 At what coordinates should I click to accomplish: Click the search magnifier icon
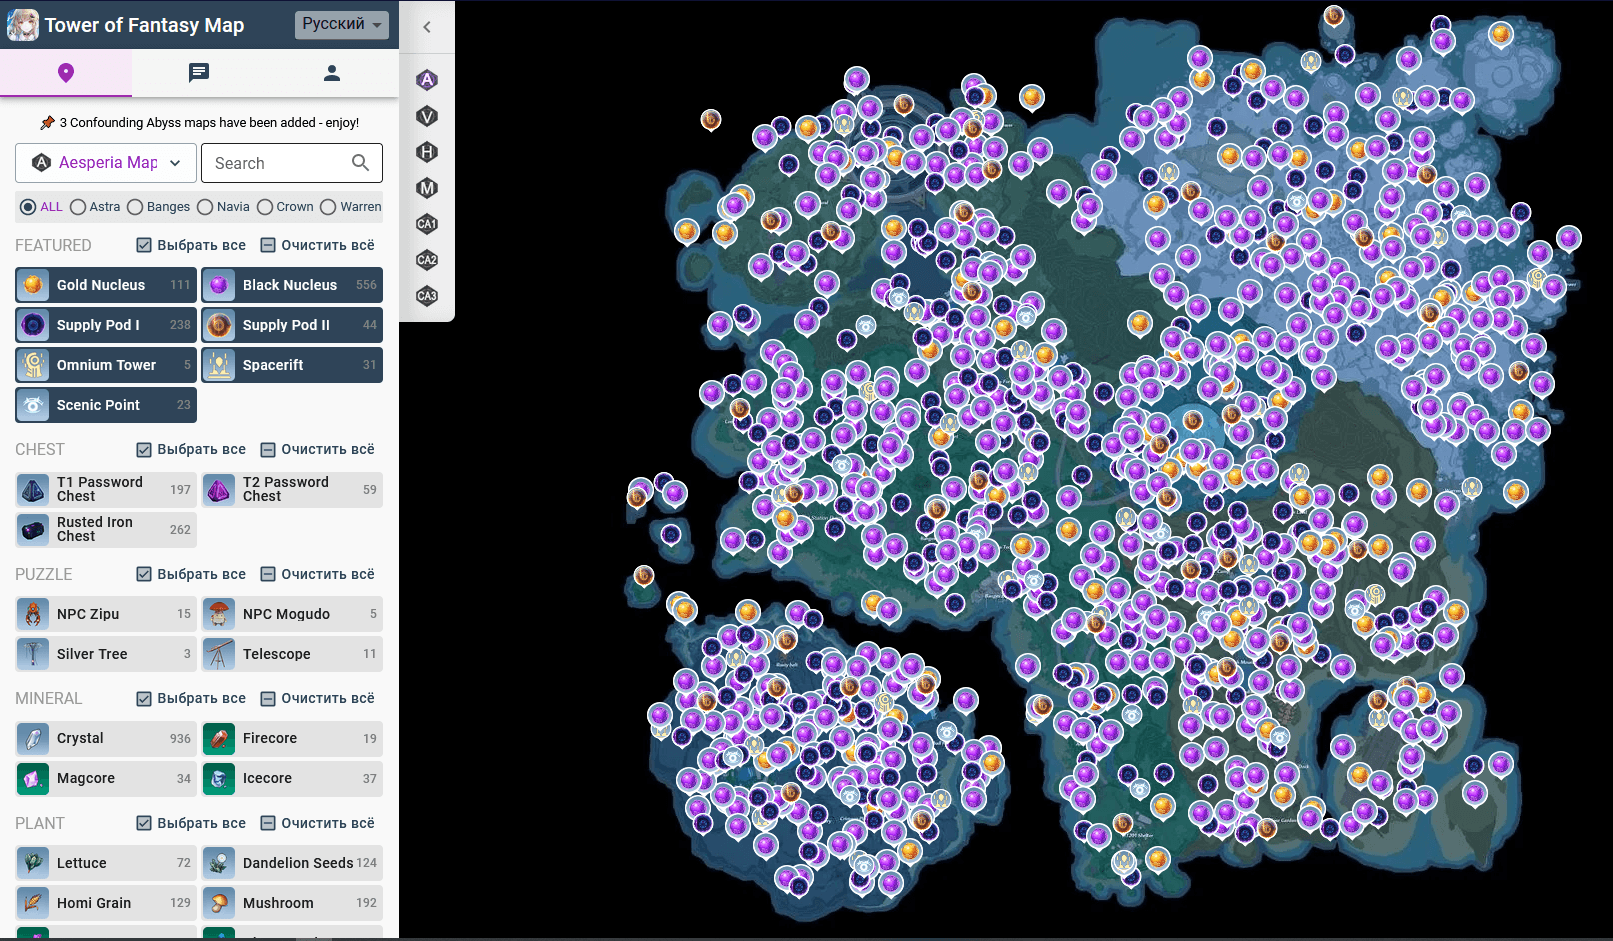[x=361, y=163]
